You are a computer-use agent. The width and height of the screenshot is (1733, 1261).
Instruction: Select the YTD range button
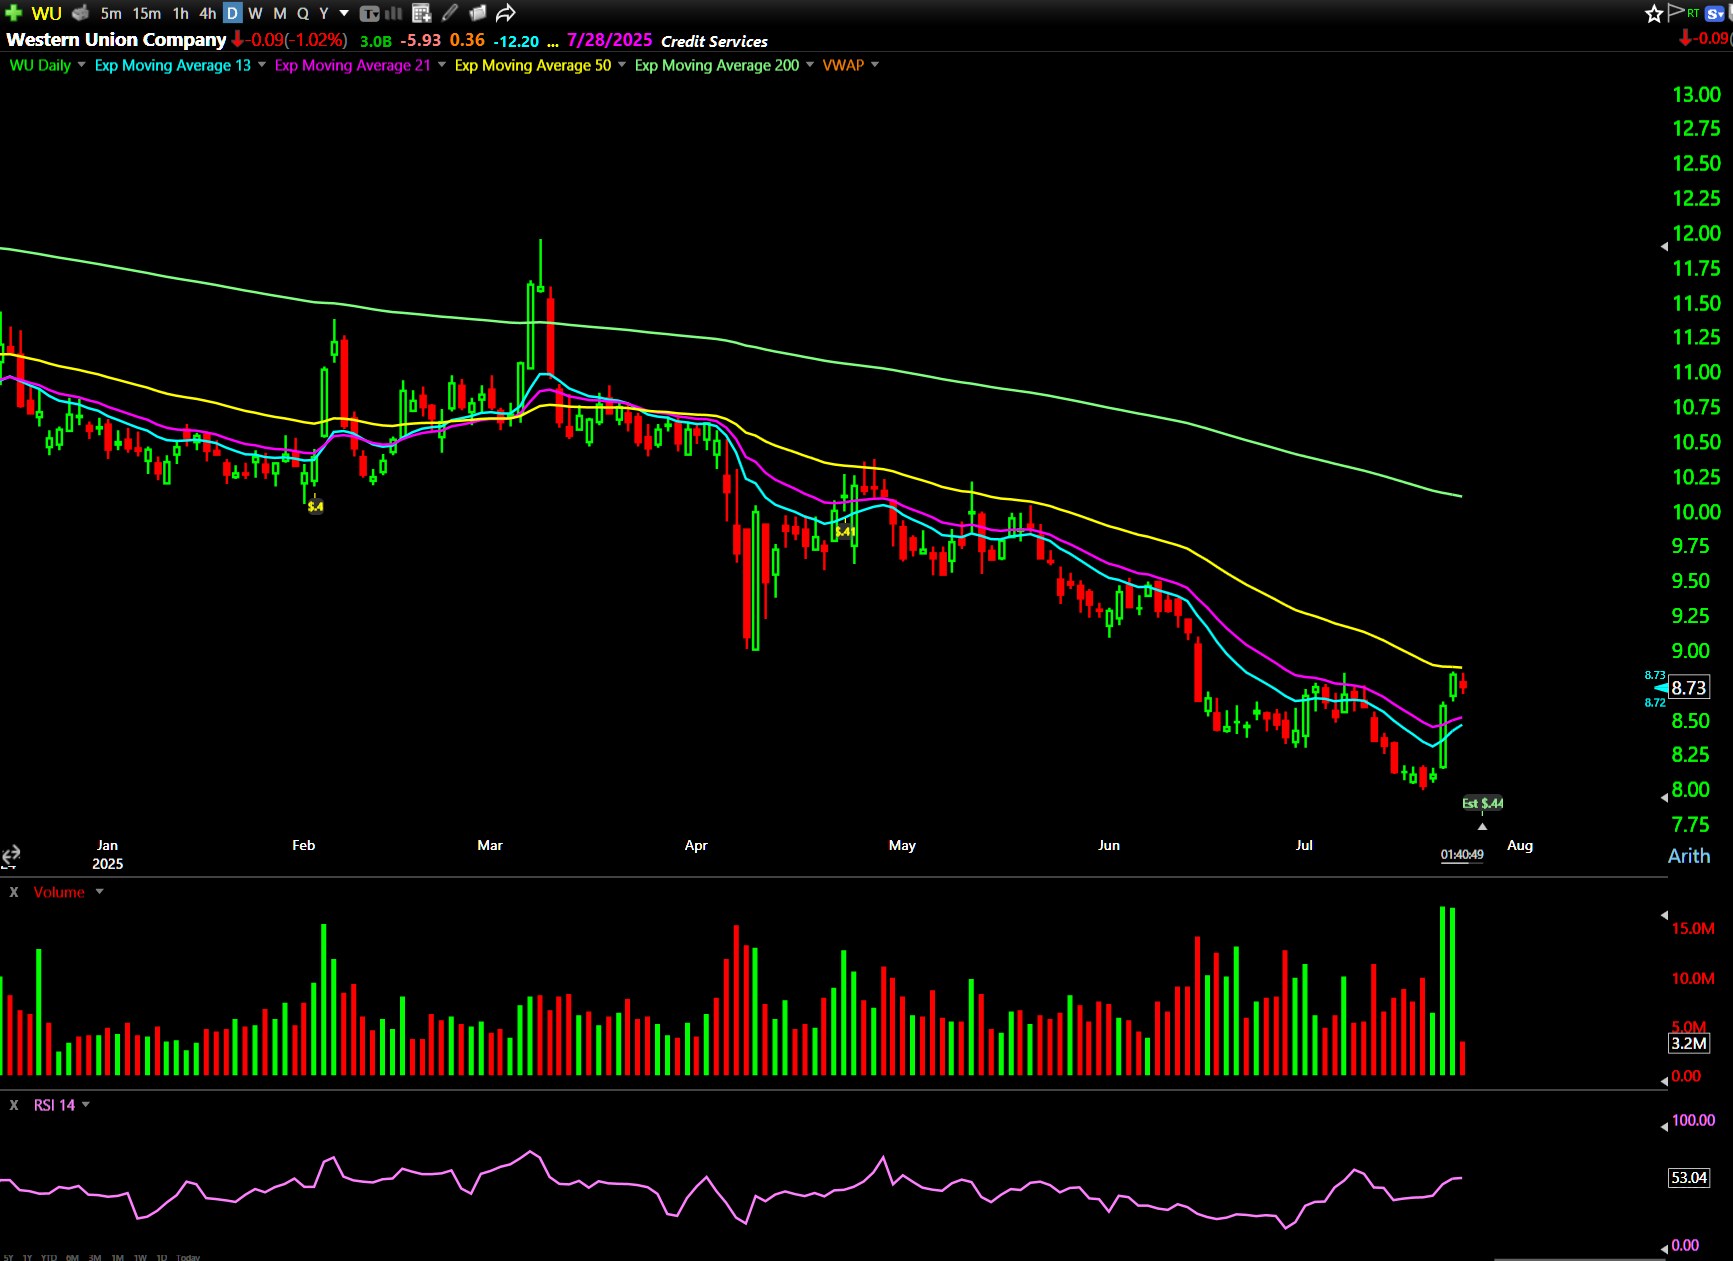tap(49, 1257)
